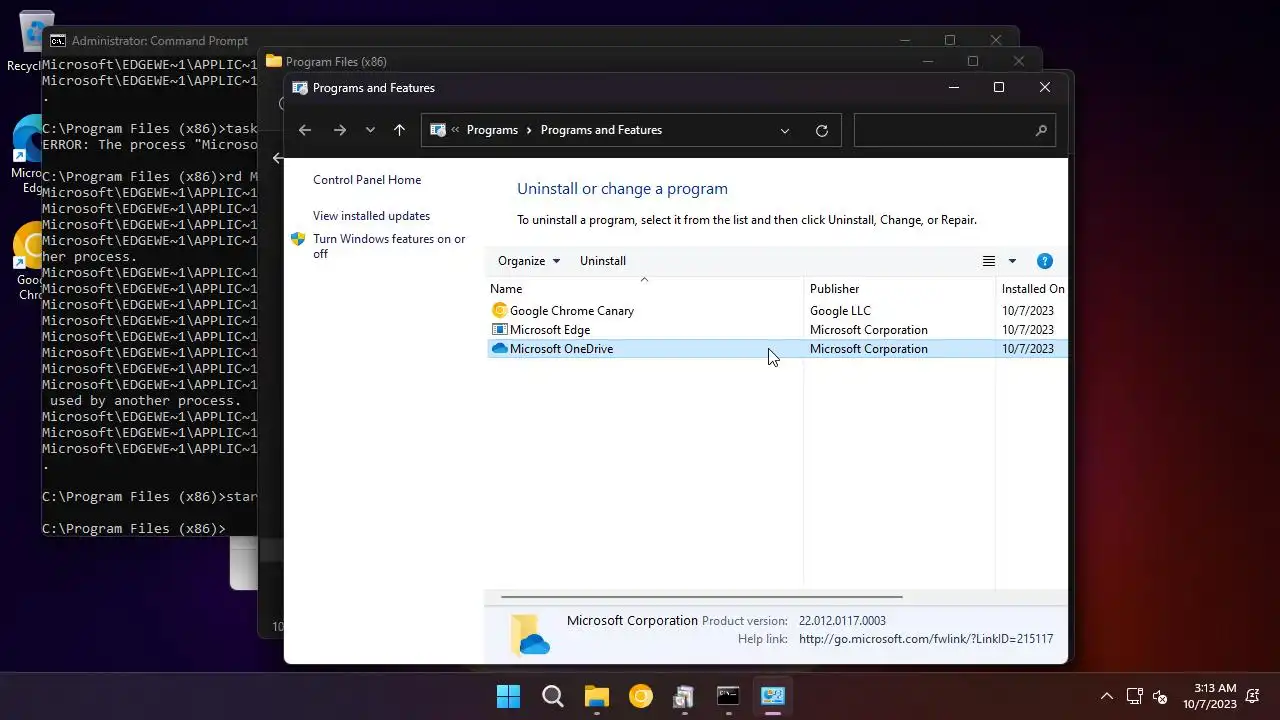Expand the address bar history dropdown
1280x720 pixels.
(x=785, y=130)
